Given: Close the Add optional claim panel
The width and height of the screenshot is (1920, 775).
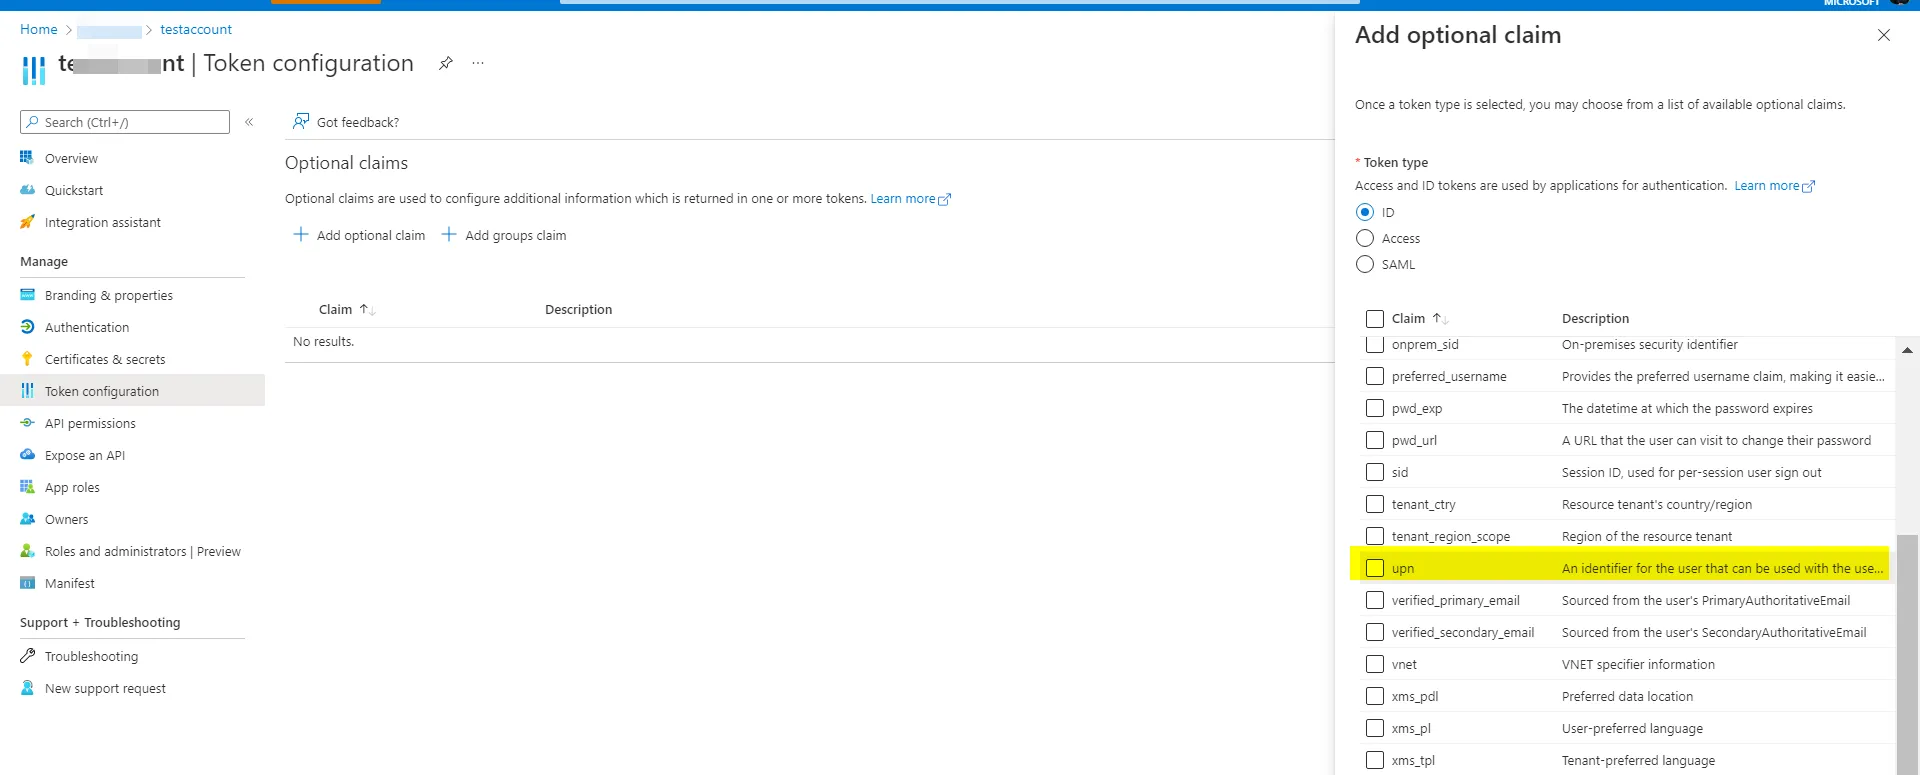Looking at the screenshot, I should (1884, 35).
